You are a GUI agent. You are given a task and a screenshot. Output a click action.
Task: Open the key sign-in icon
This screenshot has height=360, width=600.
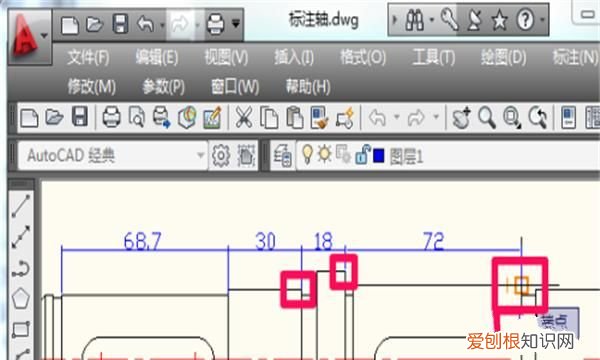tap(449, 20)
